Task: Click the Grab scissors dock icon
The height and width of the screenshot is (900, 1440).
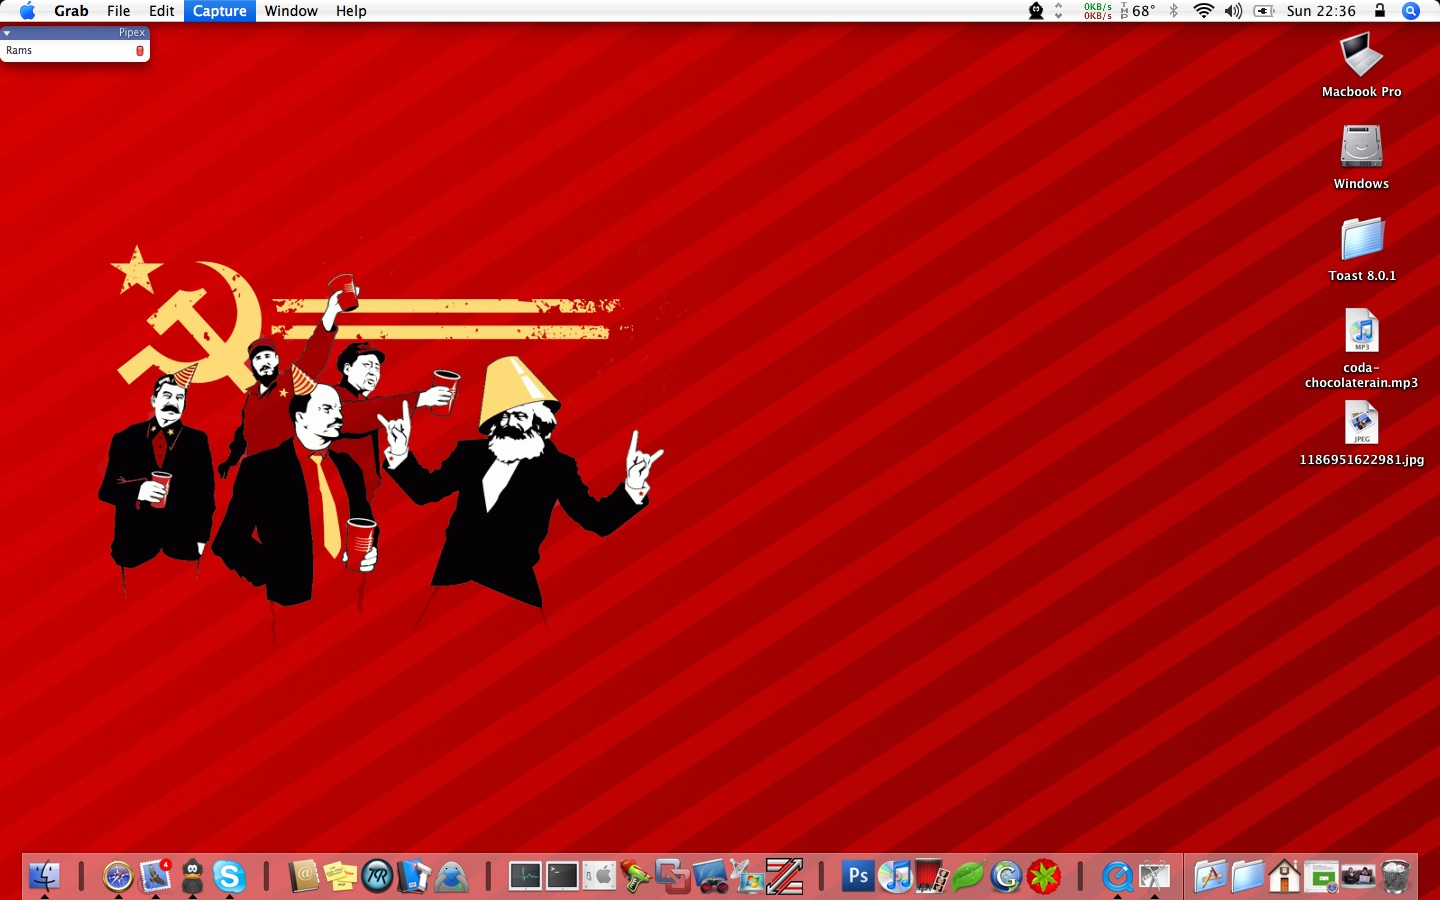Action: (x=1154, y=877)
